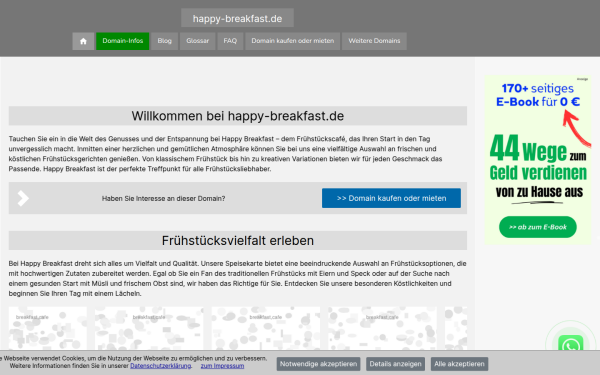Click the '44 Wege zum Geld verdienen' ad text

click(538, 158)
